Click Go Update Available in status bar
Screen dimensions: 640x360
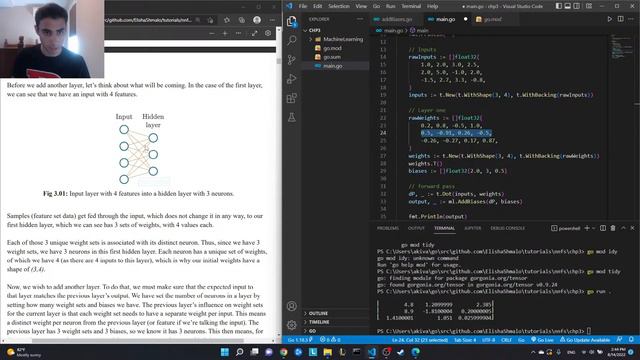(x=584, y=340)
